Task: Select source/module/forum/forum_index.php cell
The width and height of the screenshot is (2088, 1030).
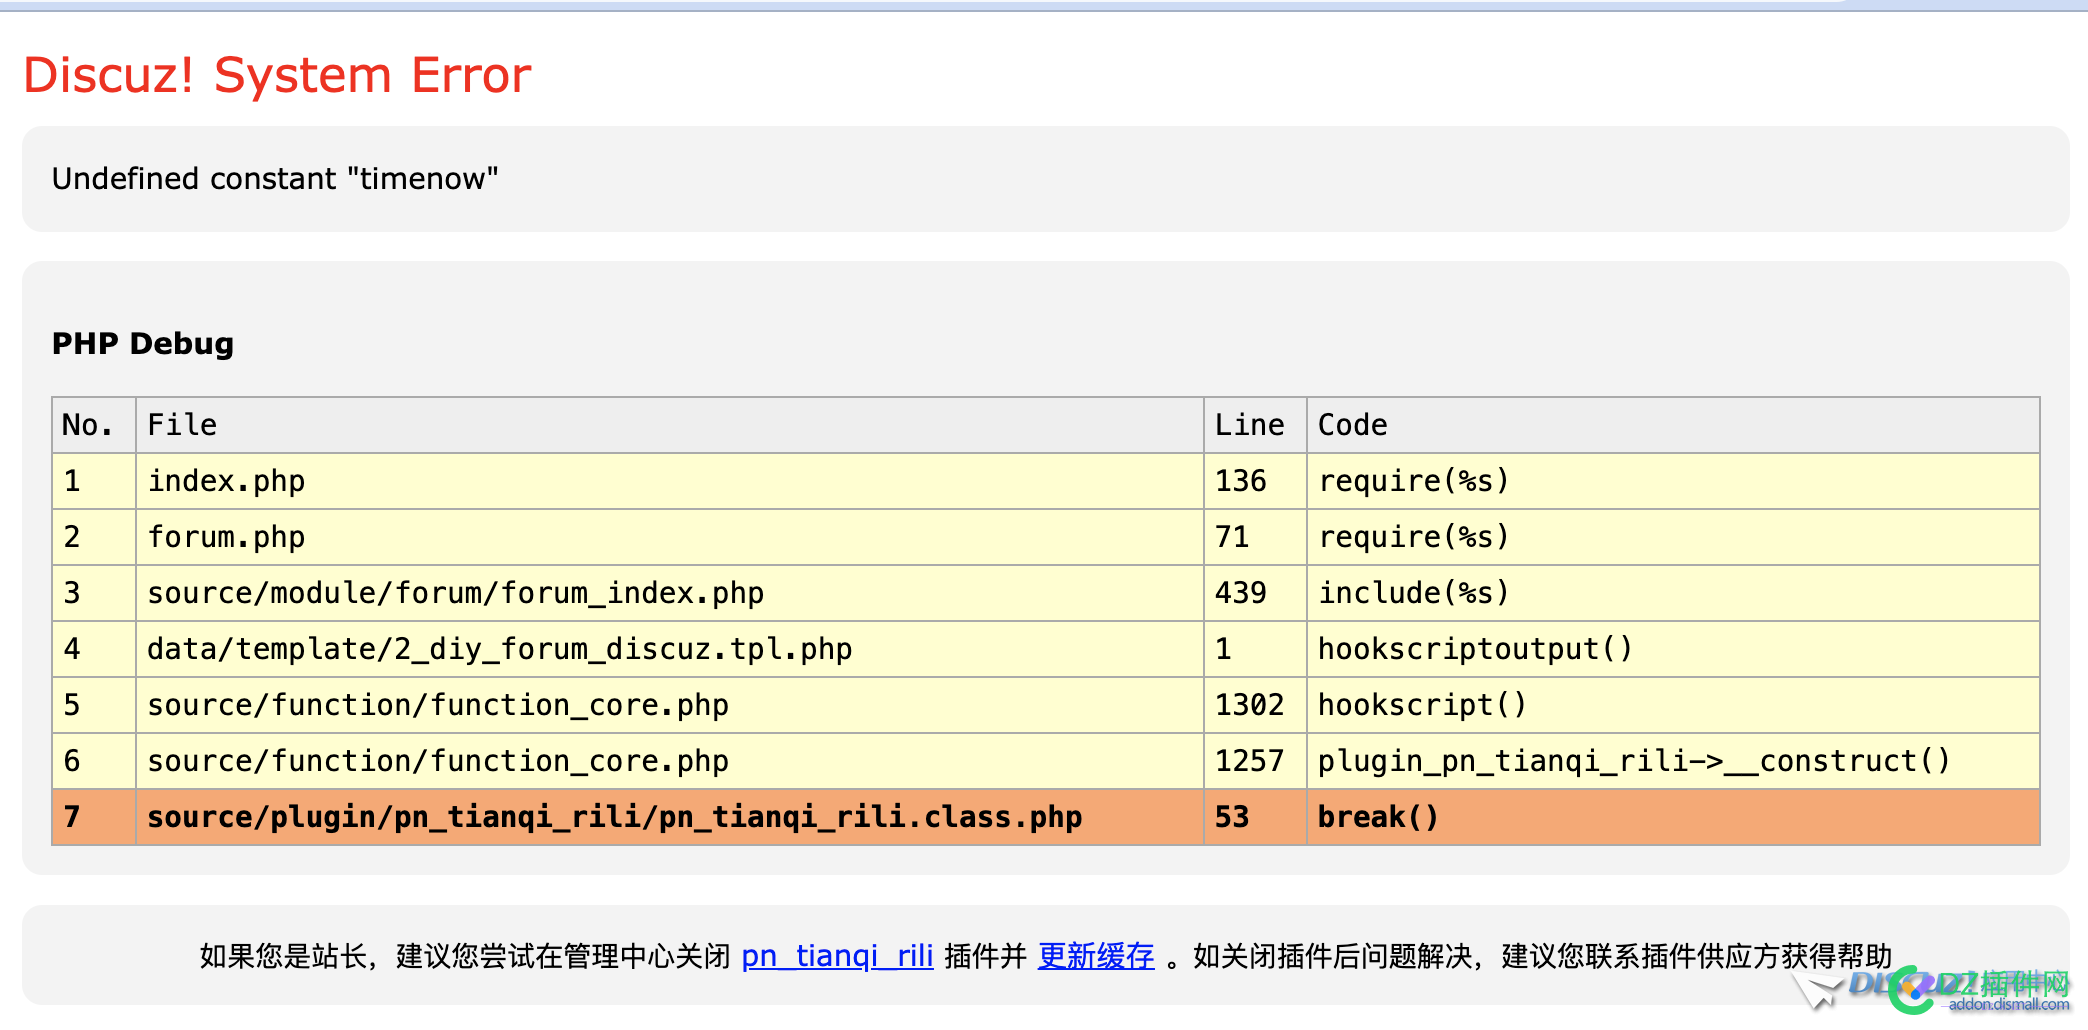Action: point(670,593)
